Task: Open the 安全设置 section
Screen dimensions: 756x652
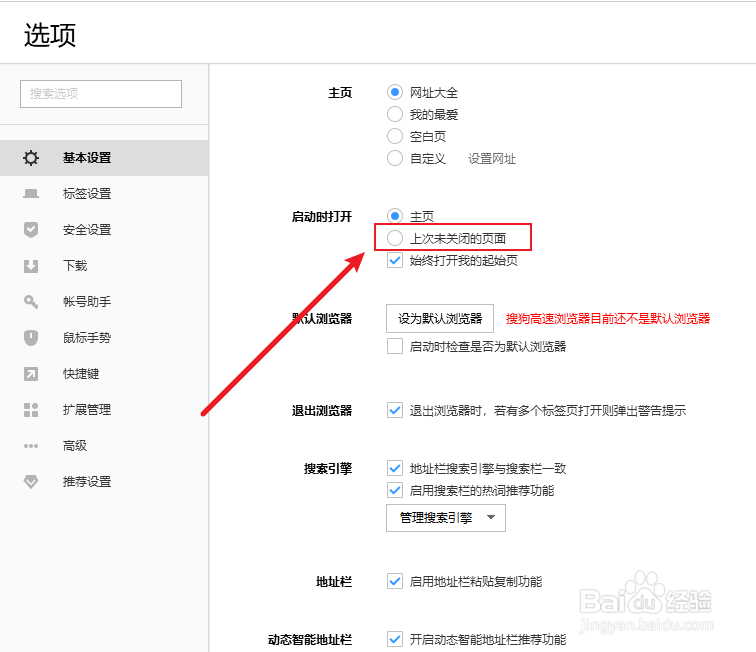Action: [104, 230]
